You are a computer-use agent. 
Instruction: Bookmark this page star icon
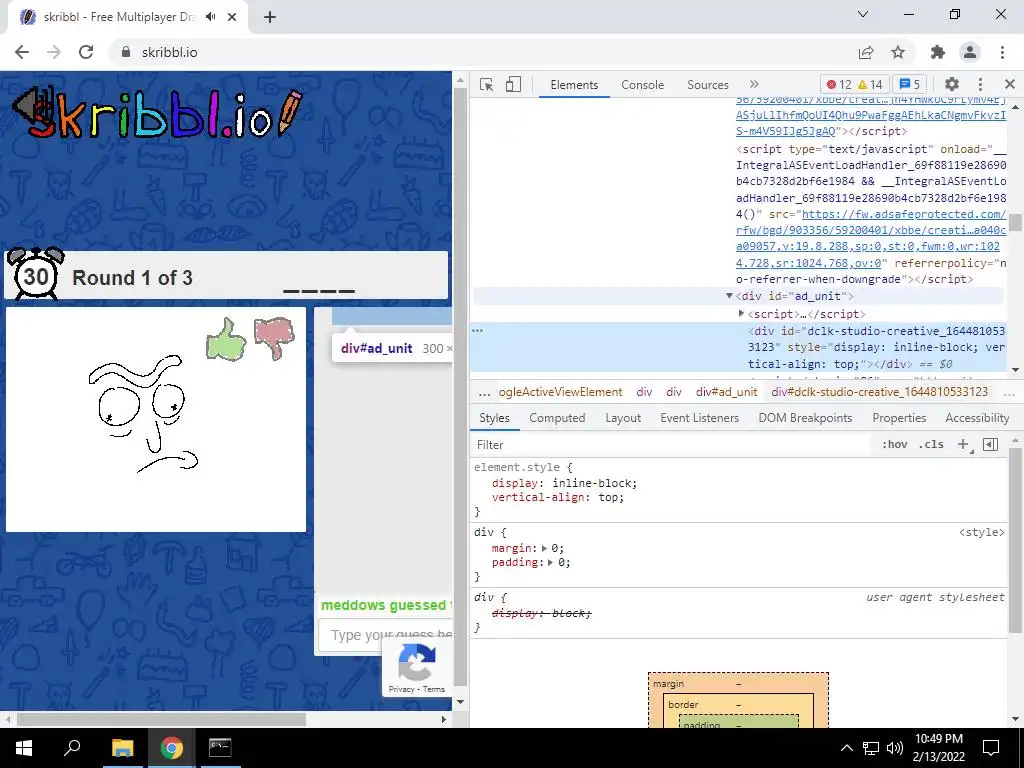(x=898, y=52)
